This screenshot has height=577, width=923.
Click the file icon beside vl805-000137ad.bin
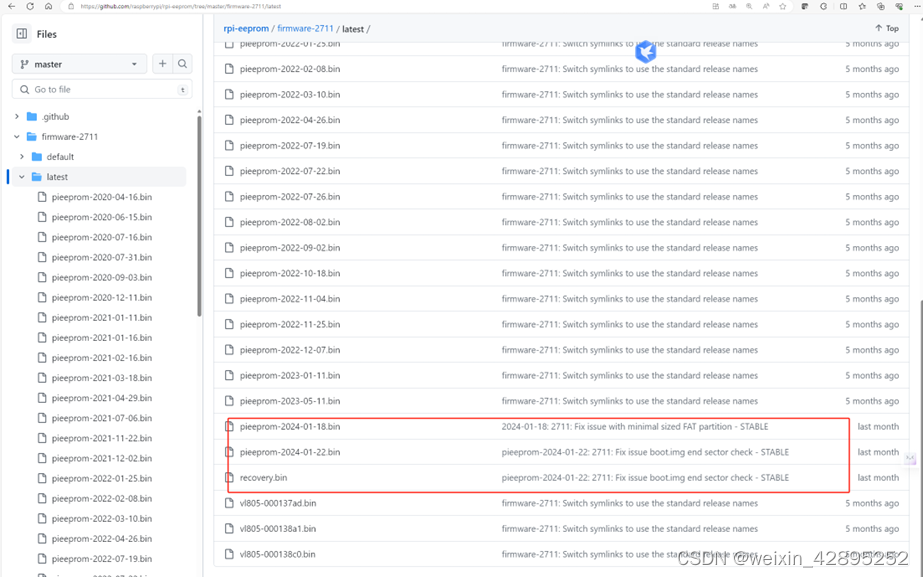pyautogui.click(x=229, y=503)
